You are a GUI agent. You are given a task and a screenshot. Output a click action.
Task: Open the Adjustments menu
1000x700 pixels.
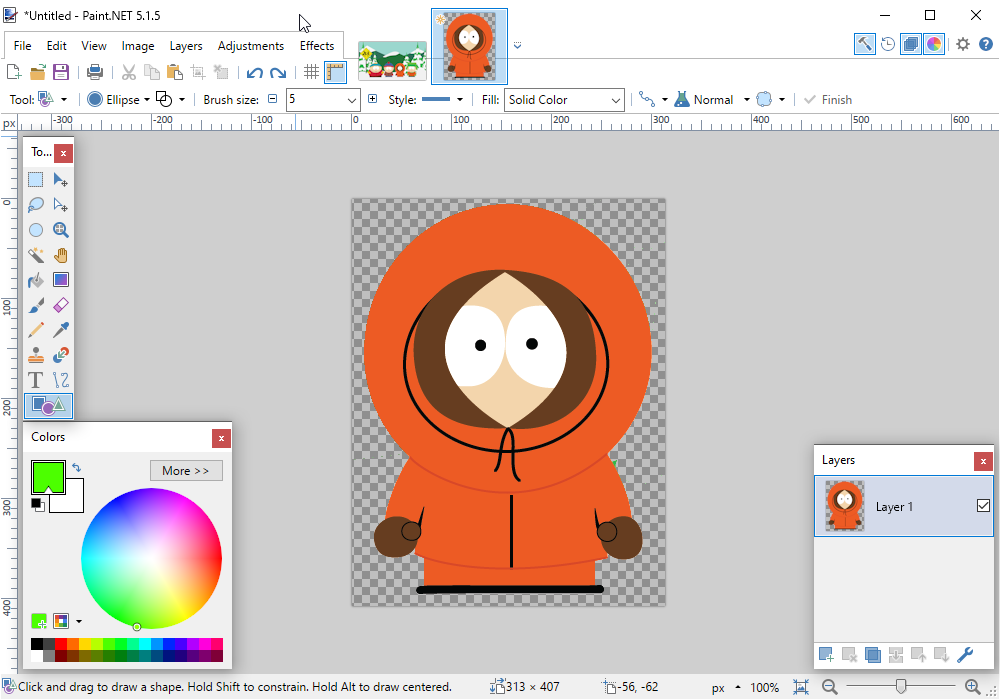[251, 46]
